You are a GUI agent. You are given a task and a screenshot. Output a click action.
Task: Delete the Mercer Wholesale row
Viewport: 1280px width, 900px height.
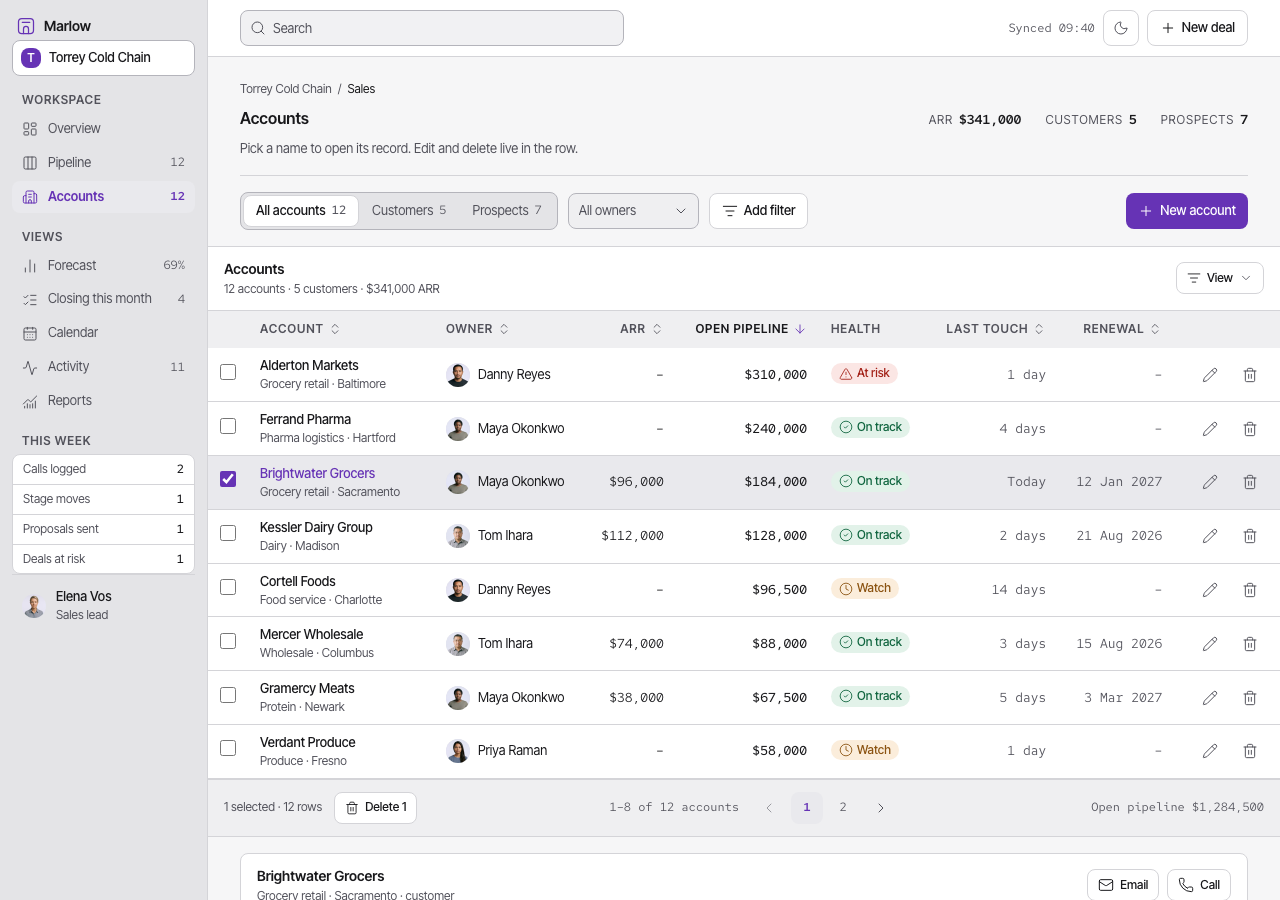coord(1250,643)
